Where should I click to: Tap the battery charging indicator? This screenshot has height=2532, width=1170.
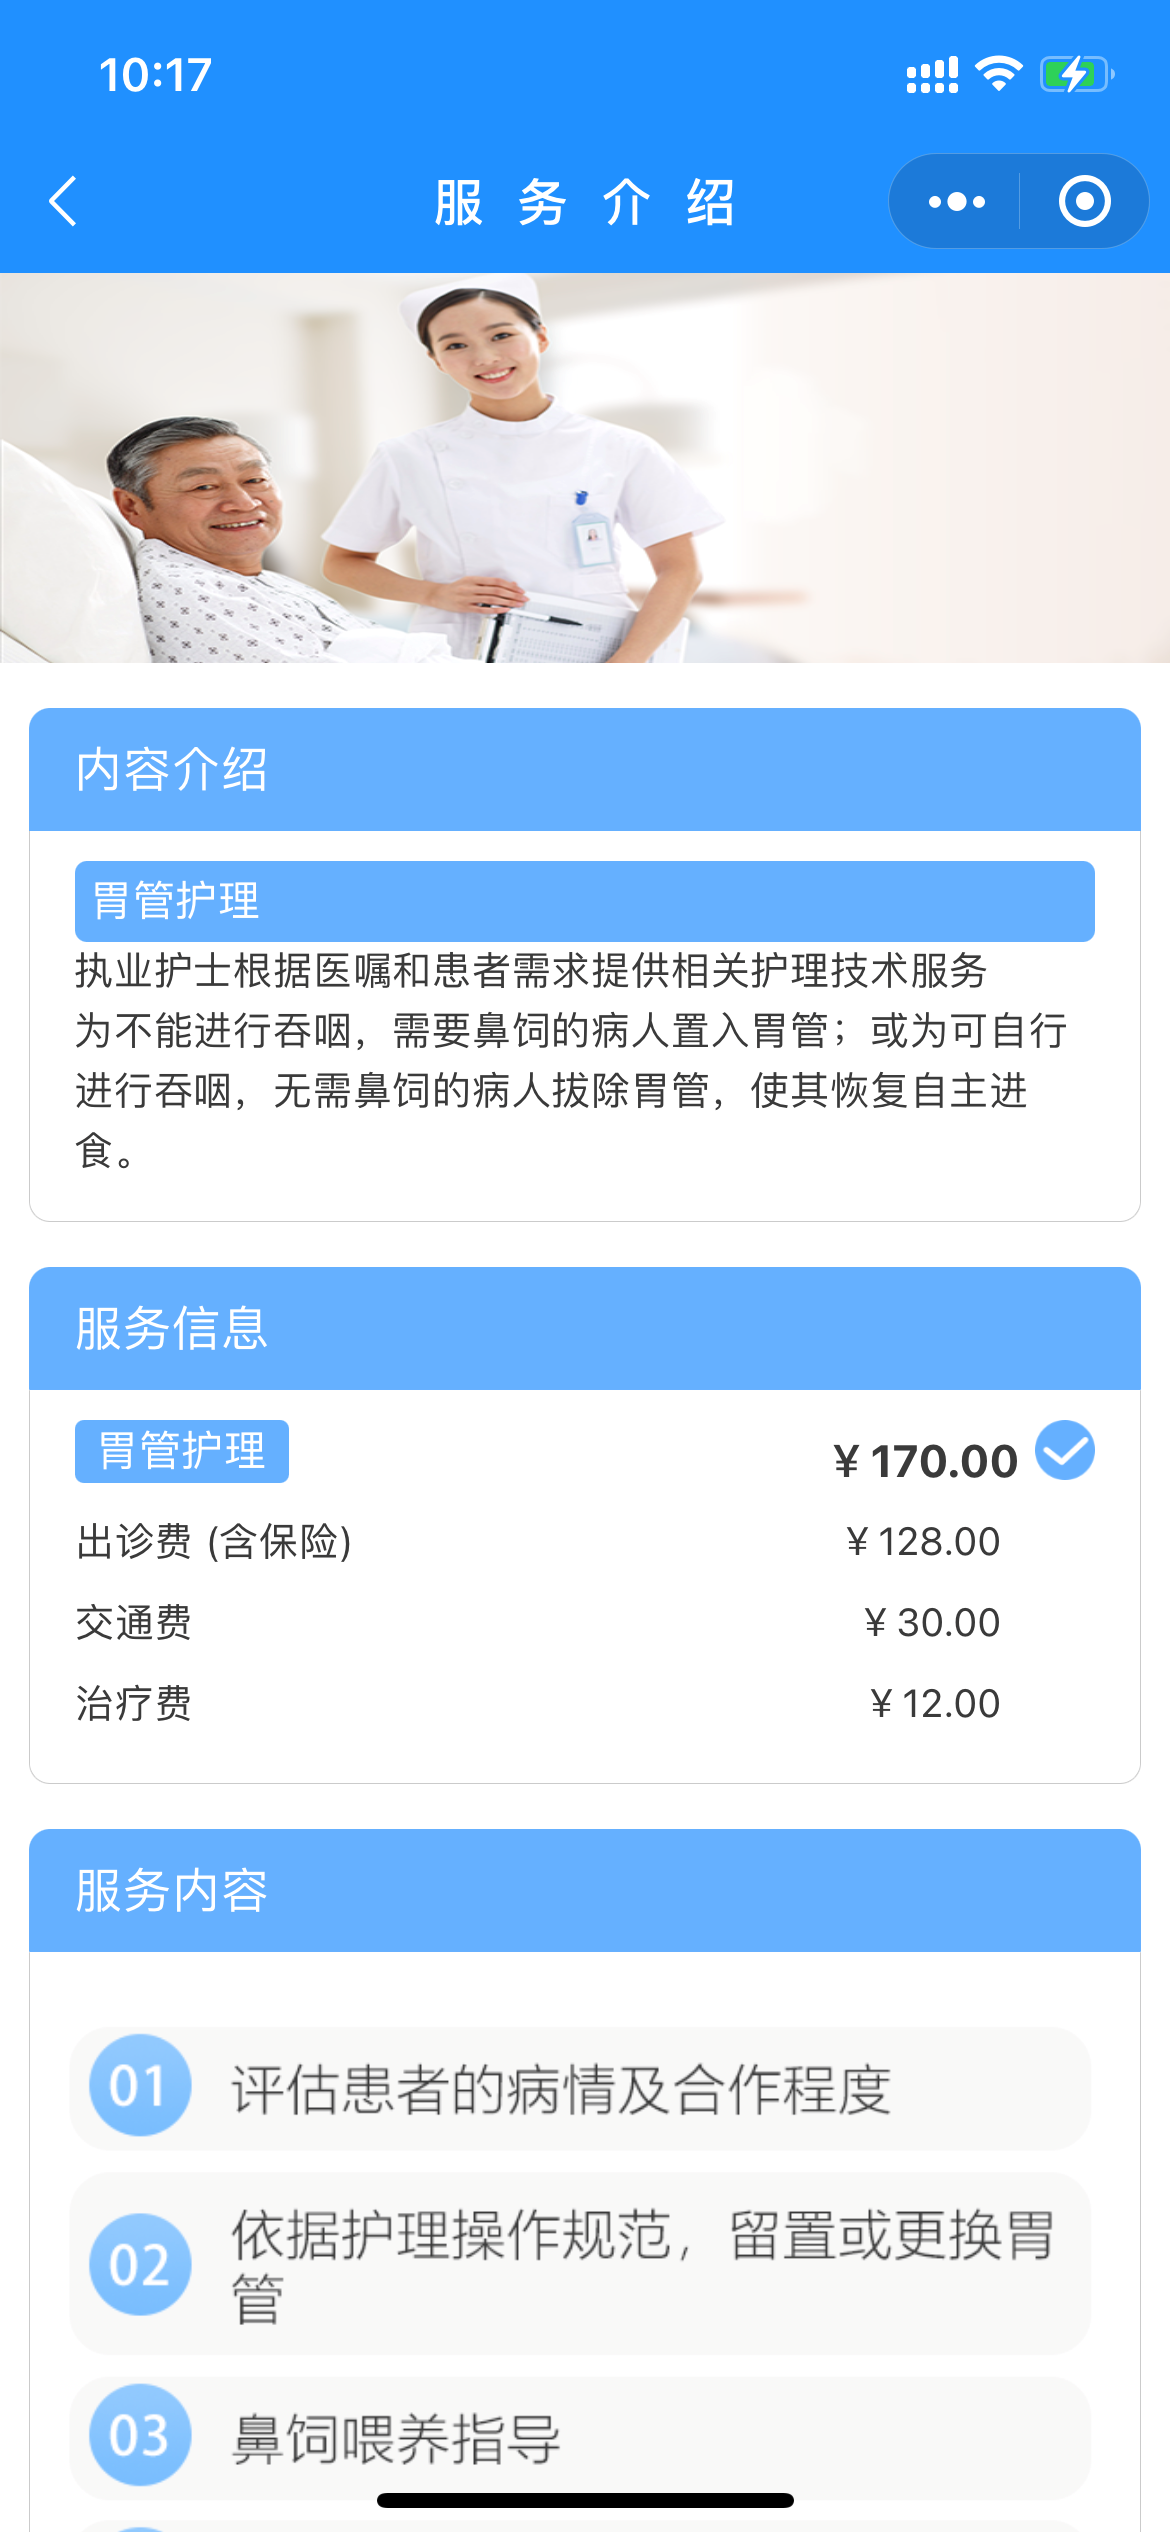click(x=1076, y=74)
